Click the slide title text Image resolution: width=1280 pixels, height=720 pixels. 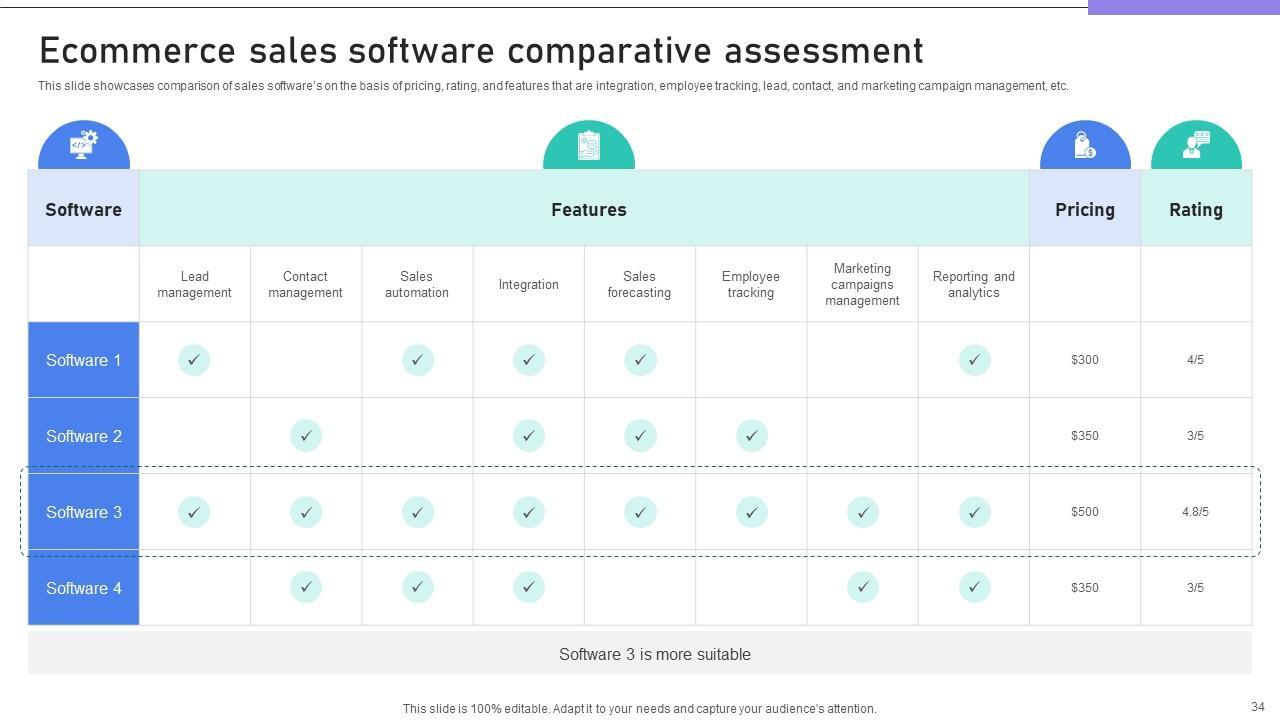[481, 51]
